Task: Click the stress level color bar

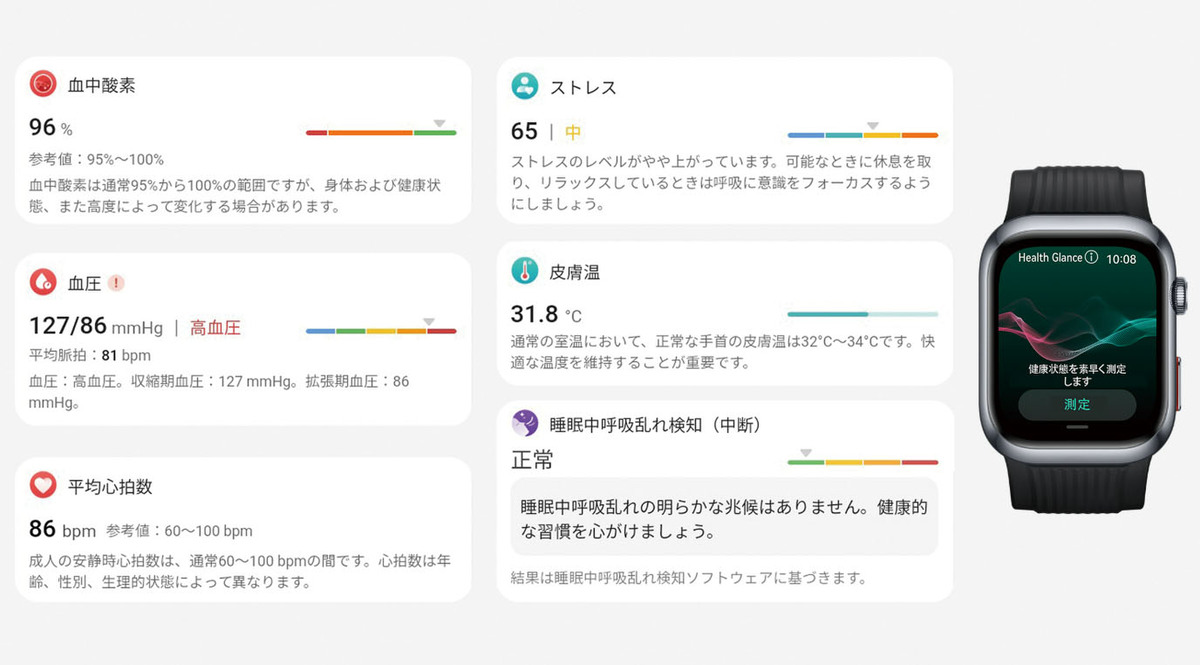Action: 862,134
